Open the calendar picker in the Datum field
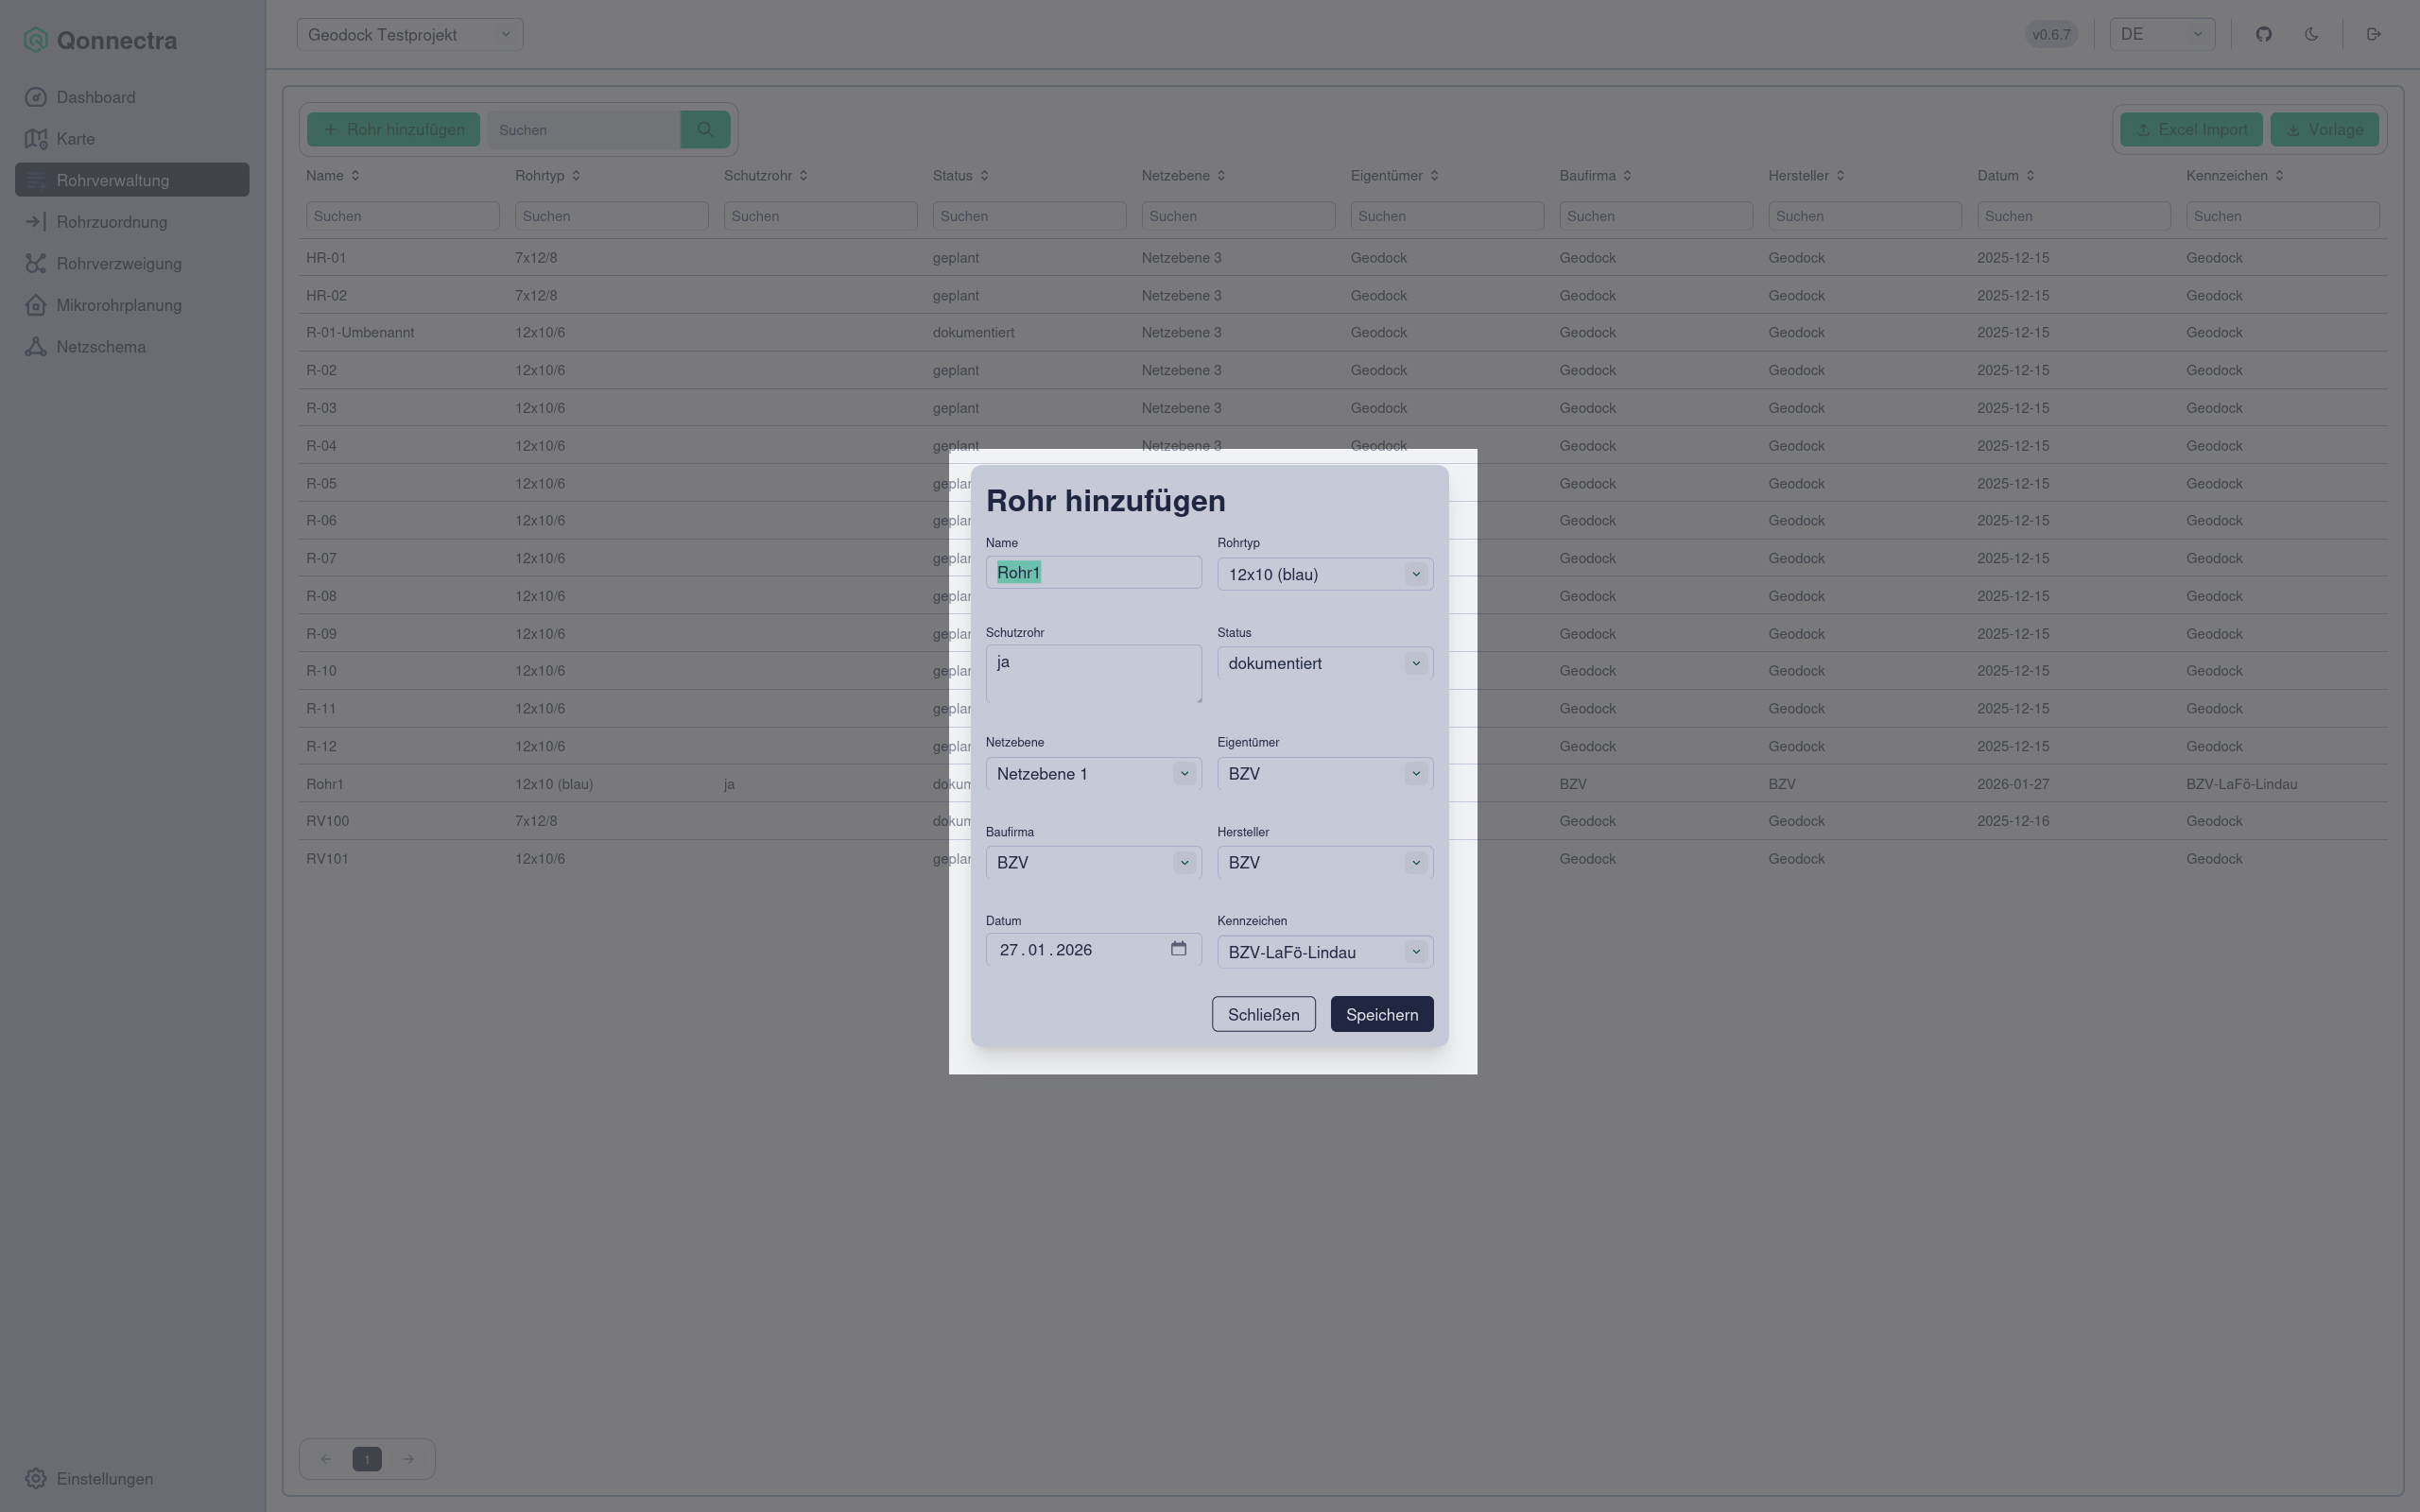The width and height of the screenshot is (2420, 1512). (x=1179, y=949)
